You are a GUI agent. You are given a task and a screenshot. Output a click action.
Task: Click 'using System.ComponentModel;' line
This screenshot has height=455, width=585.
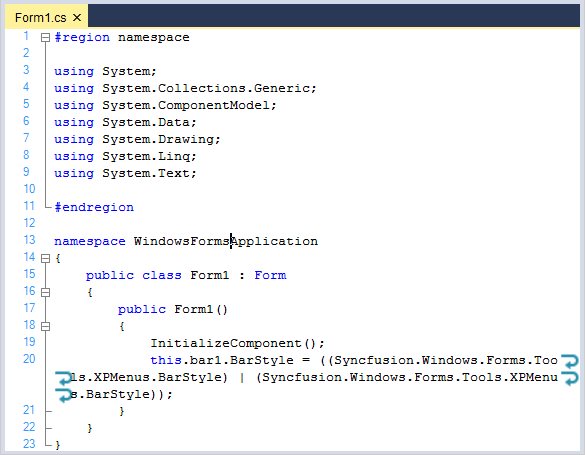165,105
